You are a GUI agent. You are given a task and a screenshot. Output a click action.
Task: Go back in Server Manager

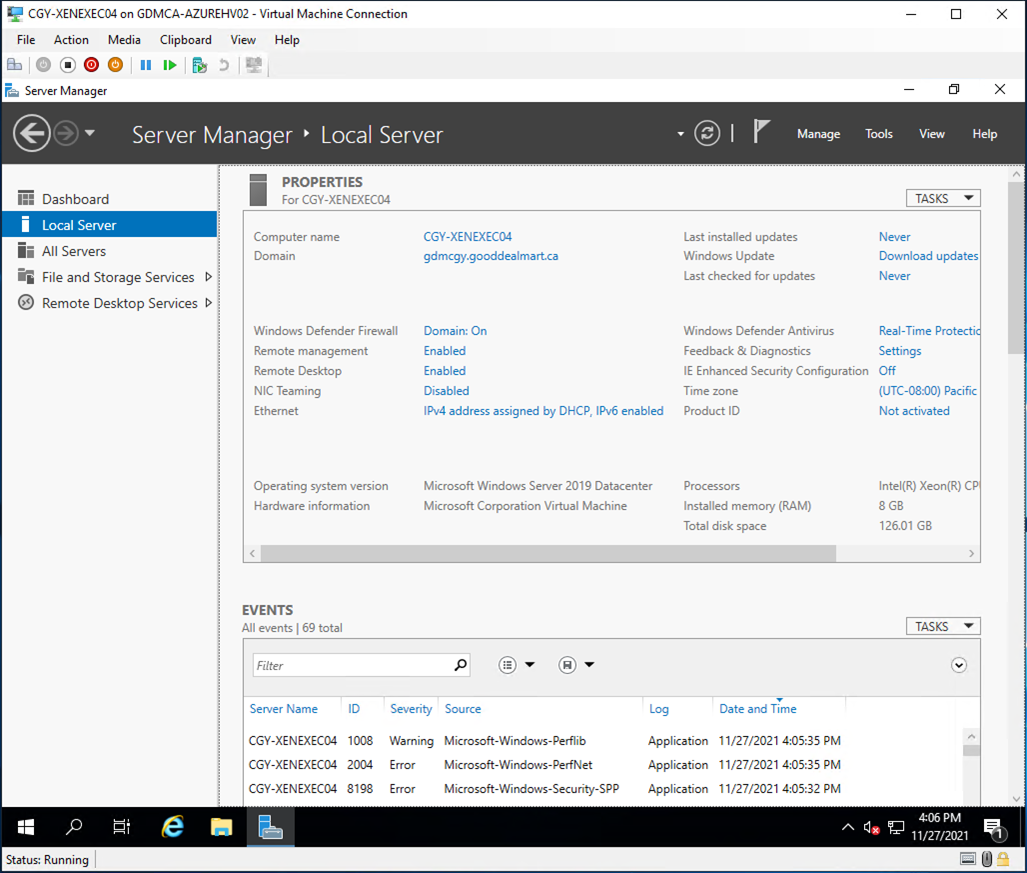pyautogui.click(x=31, y=134)
